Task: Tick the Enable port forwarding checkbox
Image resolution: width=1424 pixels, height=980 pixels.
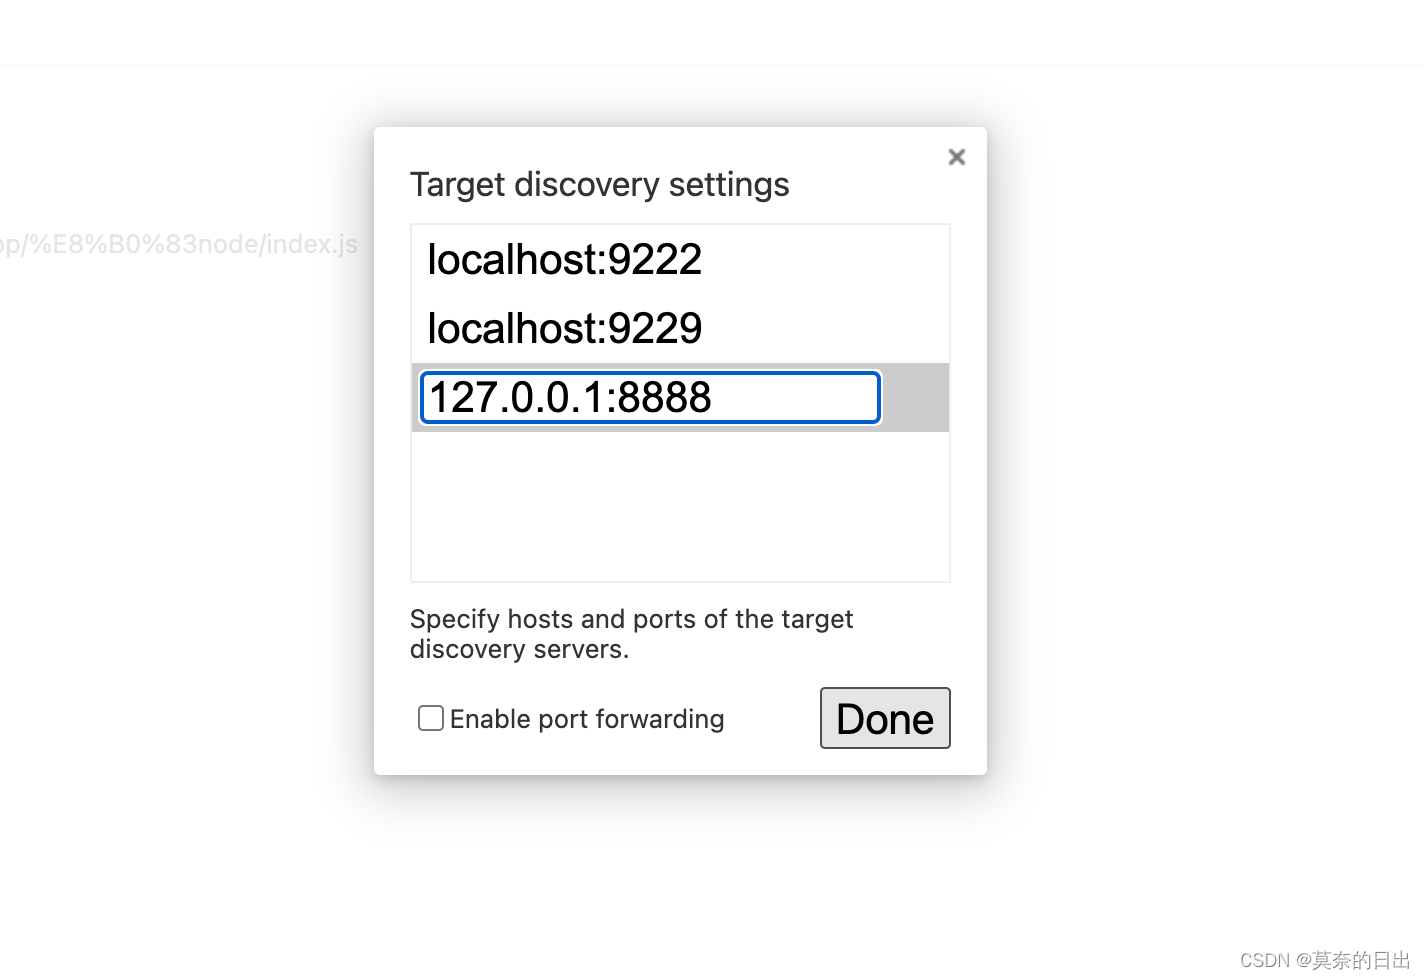Action: pyautogui.click(x=431, y=718)
